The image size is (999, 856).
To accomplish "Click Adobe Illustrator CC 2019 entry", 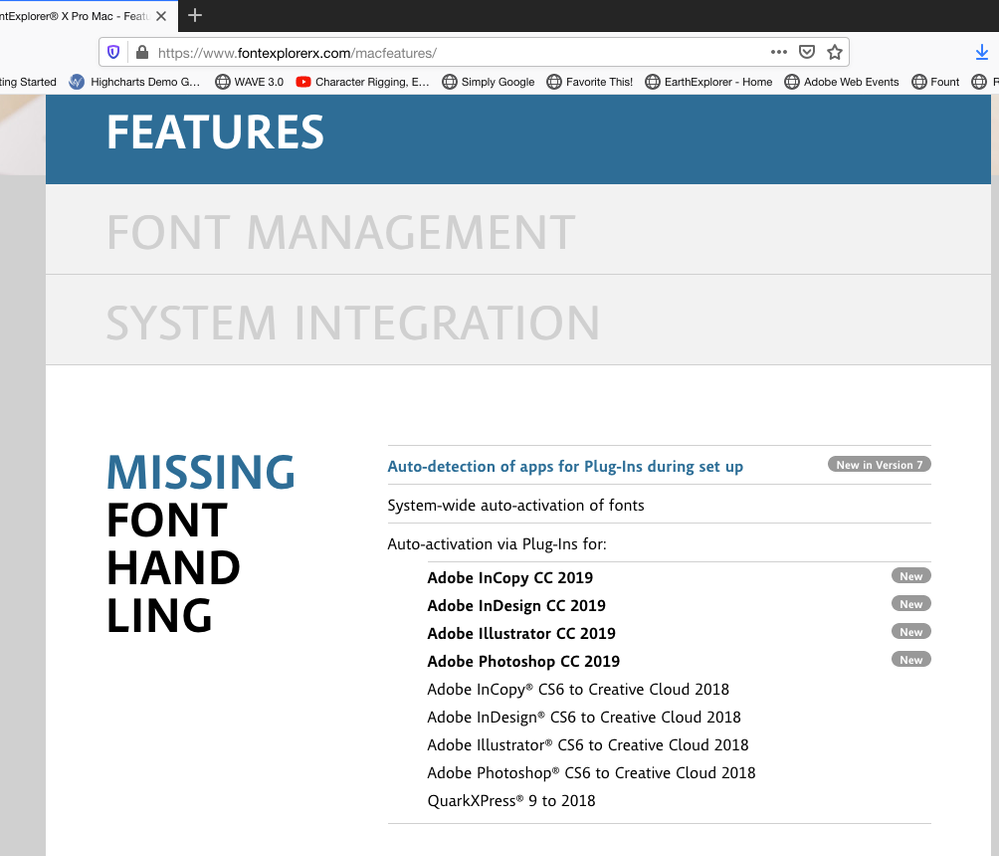I will (x=521, y=634).
